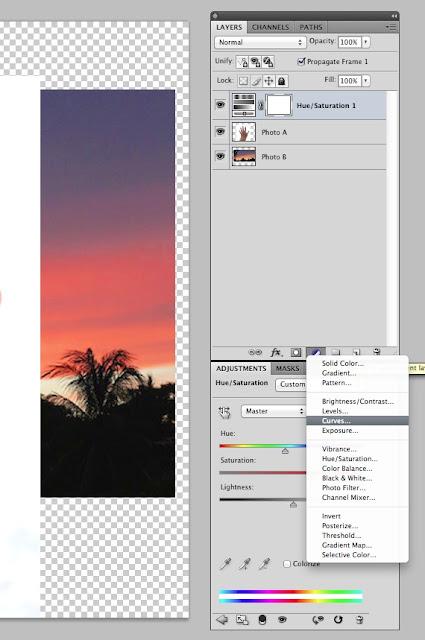The width and height of the screenshot is (425, 640).
Task: Choose Exposure from the adjustment menu
Action: 357,431
